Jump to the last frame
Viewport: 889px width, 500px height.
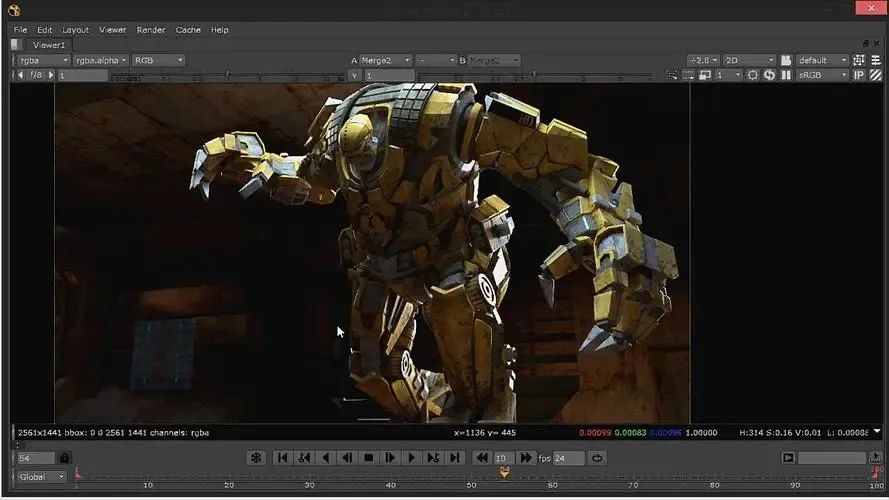click(x=455, y=458)
